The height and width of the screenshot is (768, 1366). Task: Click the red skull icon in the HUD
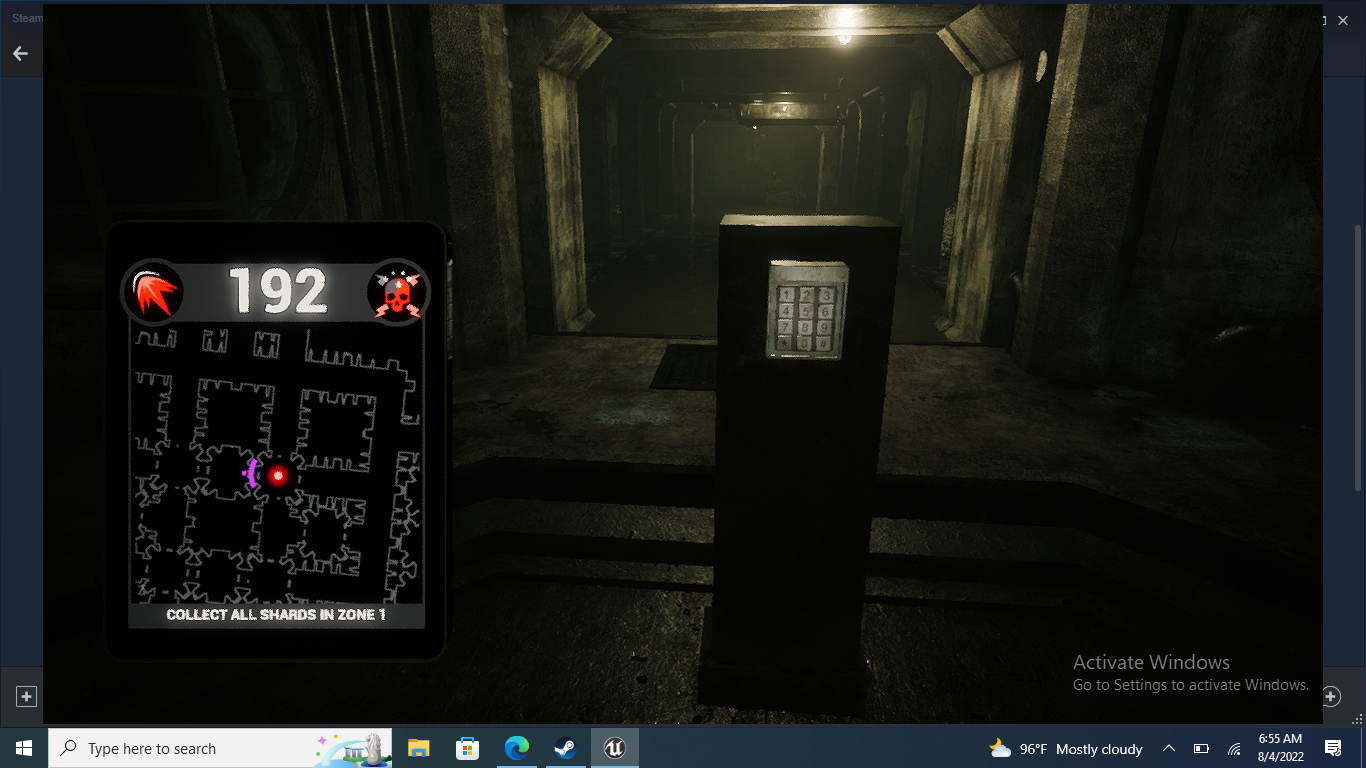point(399,293)
